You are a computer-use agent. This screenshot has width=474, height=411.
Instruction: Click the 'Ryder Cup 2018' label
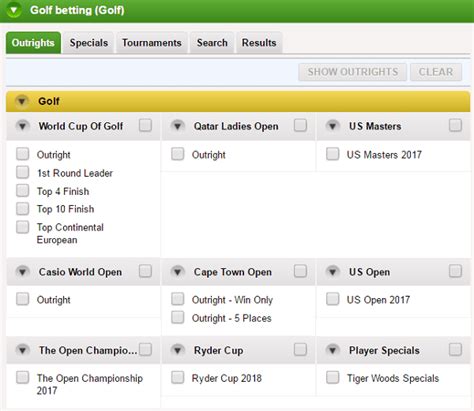(227, 378)
